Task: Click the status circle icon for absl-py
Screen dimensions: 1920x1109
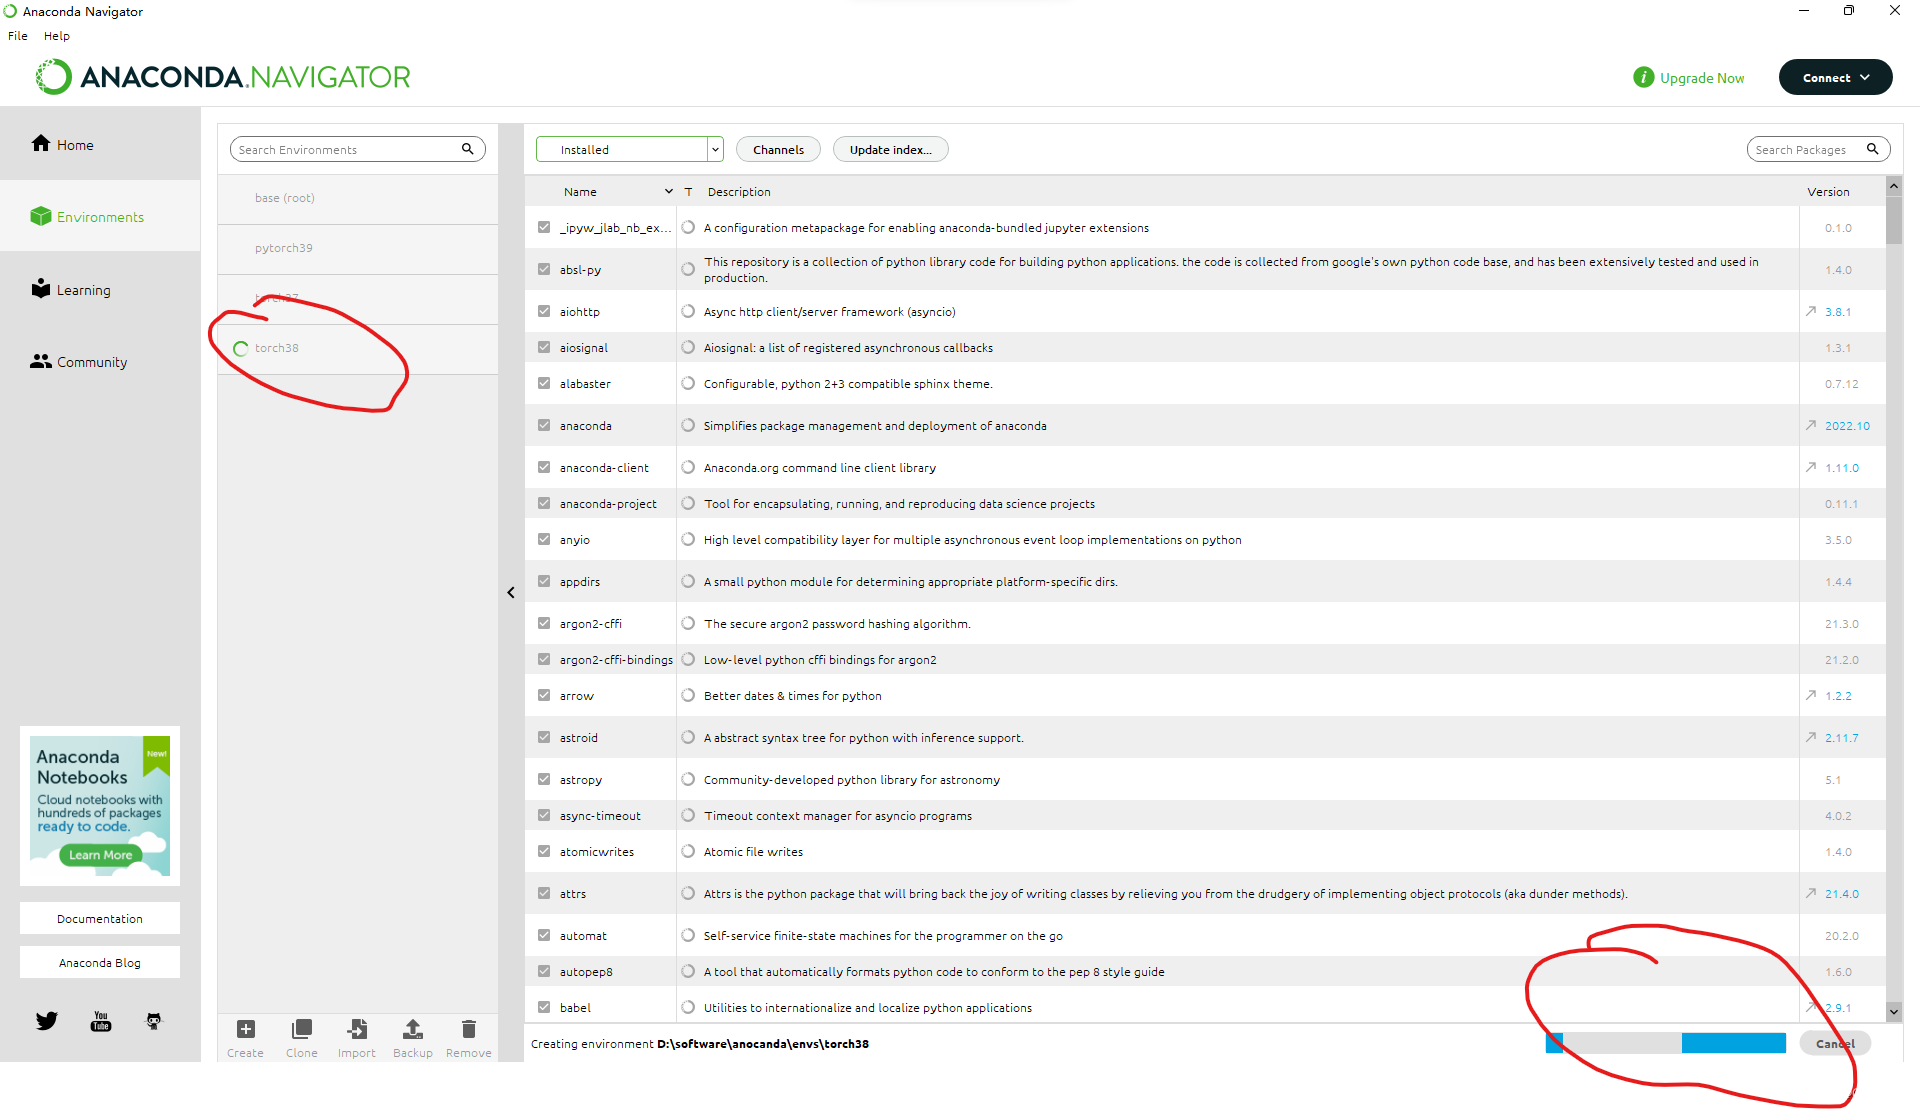Action: click(x=688, y=269)
